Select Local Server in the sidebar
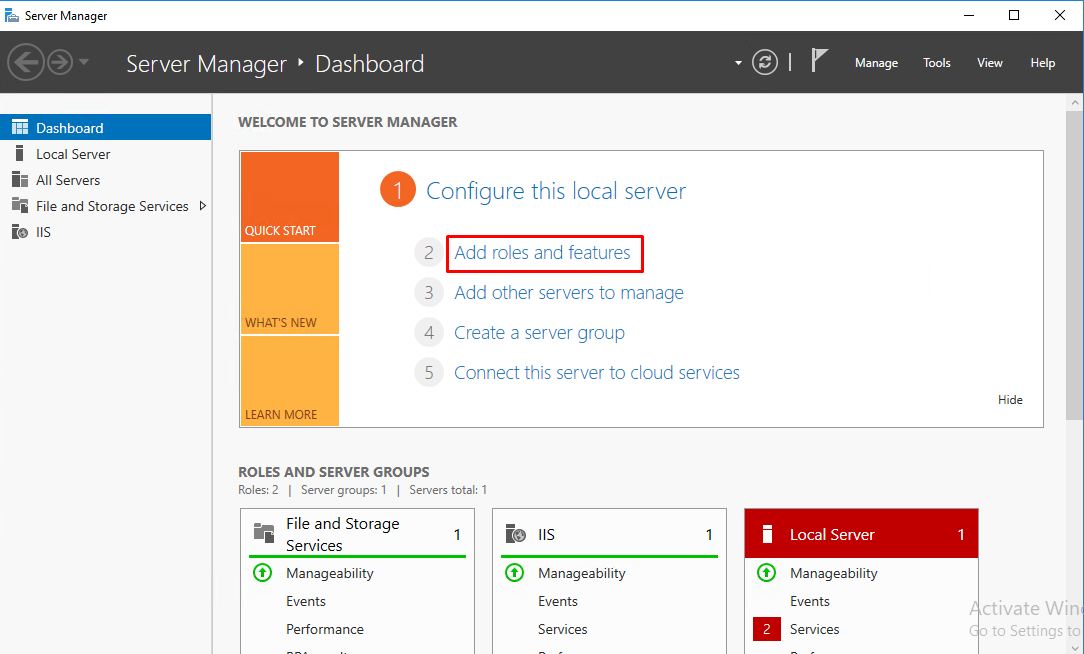The image size is (1084, 654). 105,154
